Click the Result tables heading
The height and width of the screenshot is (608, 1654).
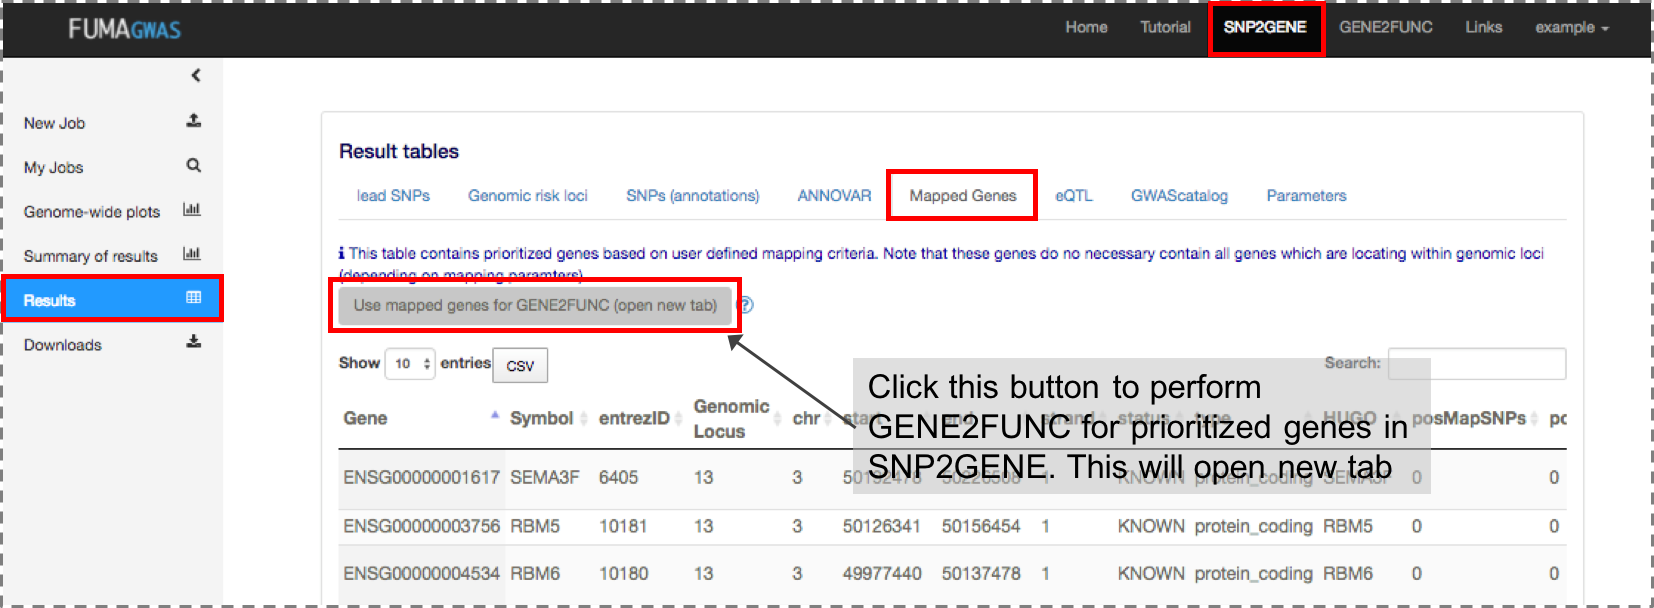(x=398, y=152)
